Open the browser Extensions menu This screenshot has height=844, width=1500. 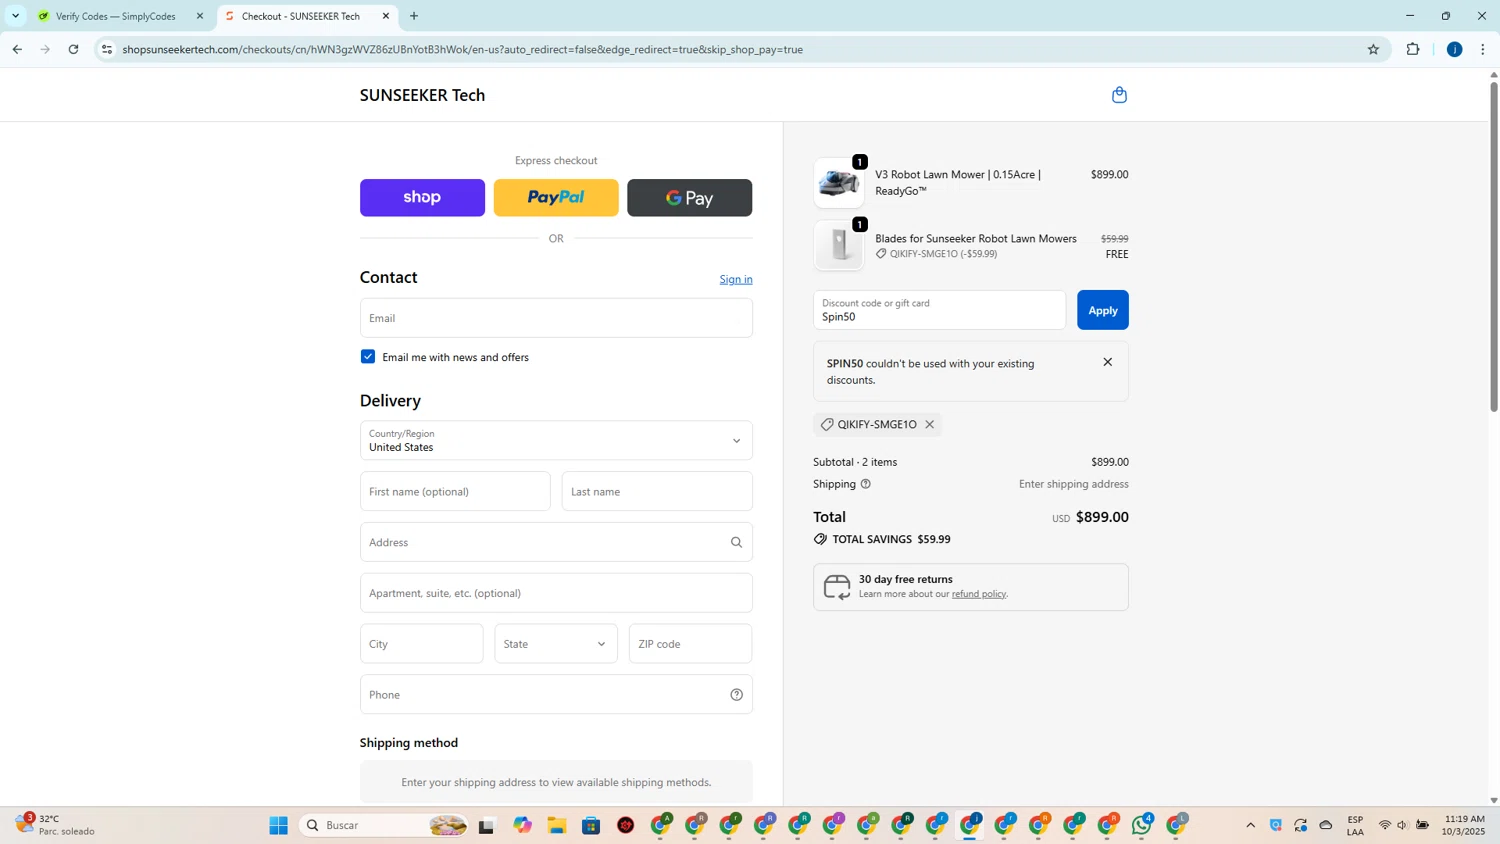point(1413,49)
